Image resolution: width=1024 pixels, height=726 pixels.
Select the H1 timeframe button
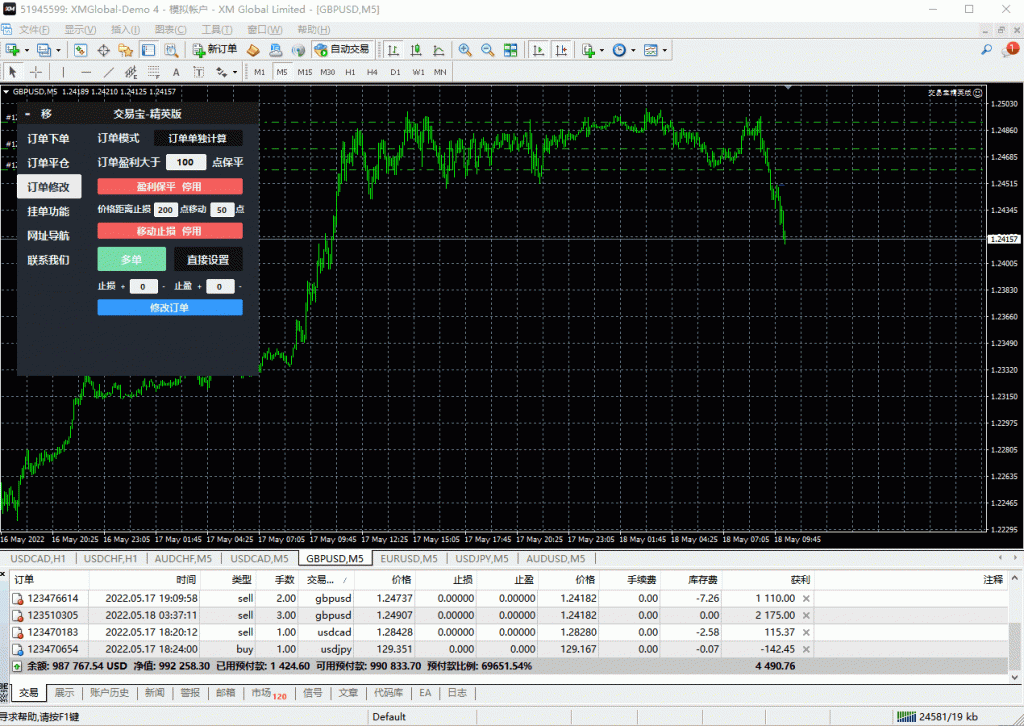(x=350, y=72)
